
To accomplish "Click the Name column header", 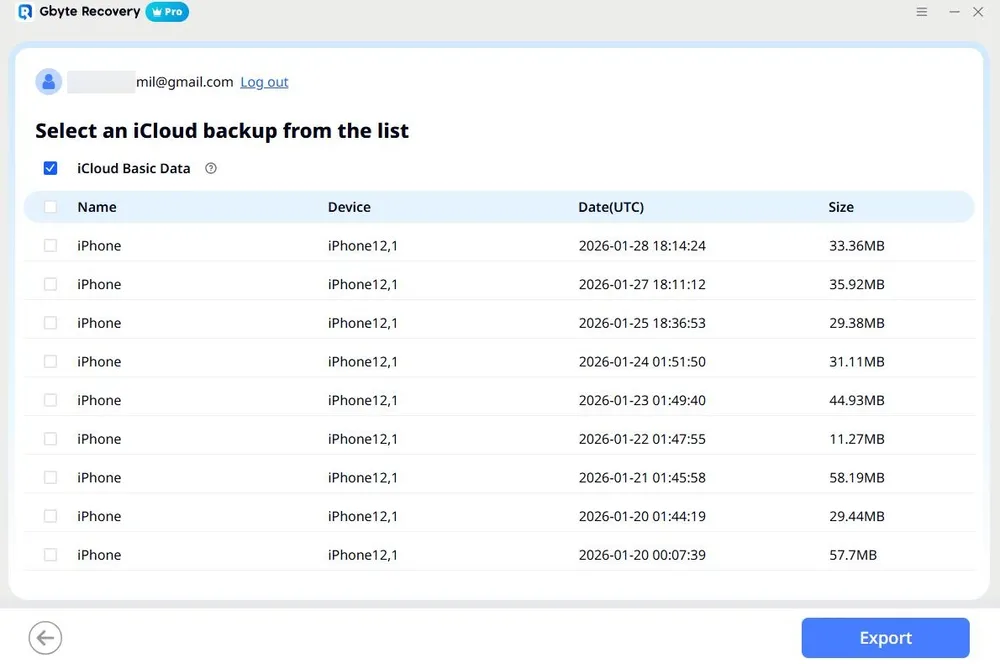I will pos(96,206).
